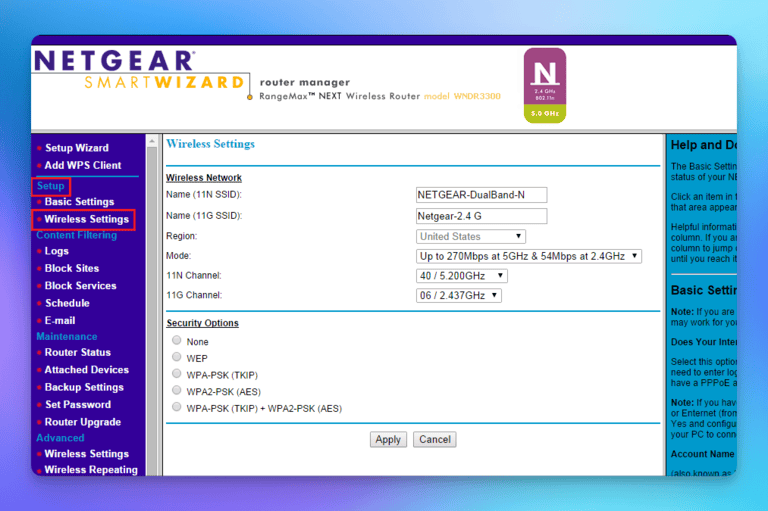Viewport: 768px width, 511px height.
Task: Click the model WNDR3300 text
Action: [x=462, y=97]
